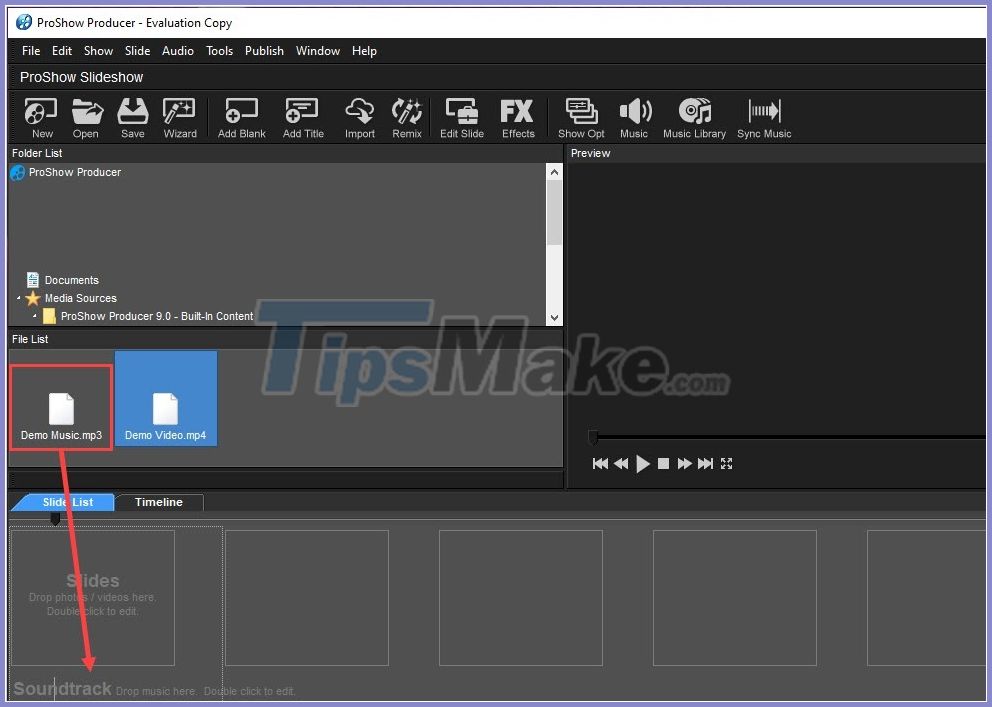Select the Add Blank slide icon
Viewport: 992px width, 707px height.
tap(240, 117)
